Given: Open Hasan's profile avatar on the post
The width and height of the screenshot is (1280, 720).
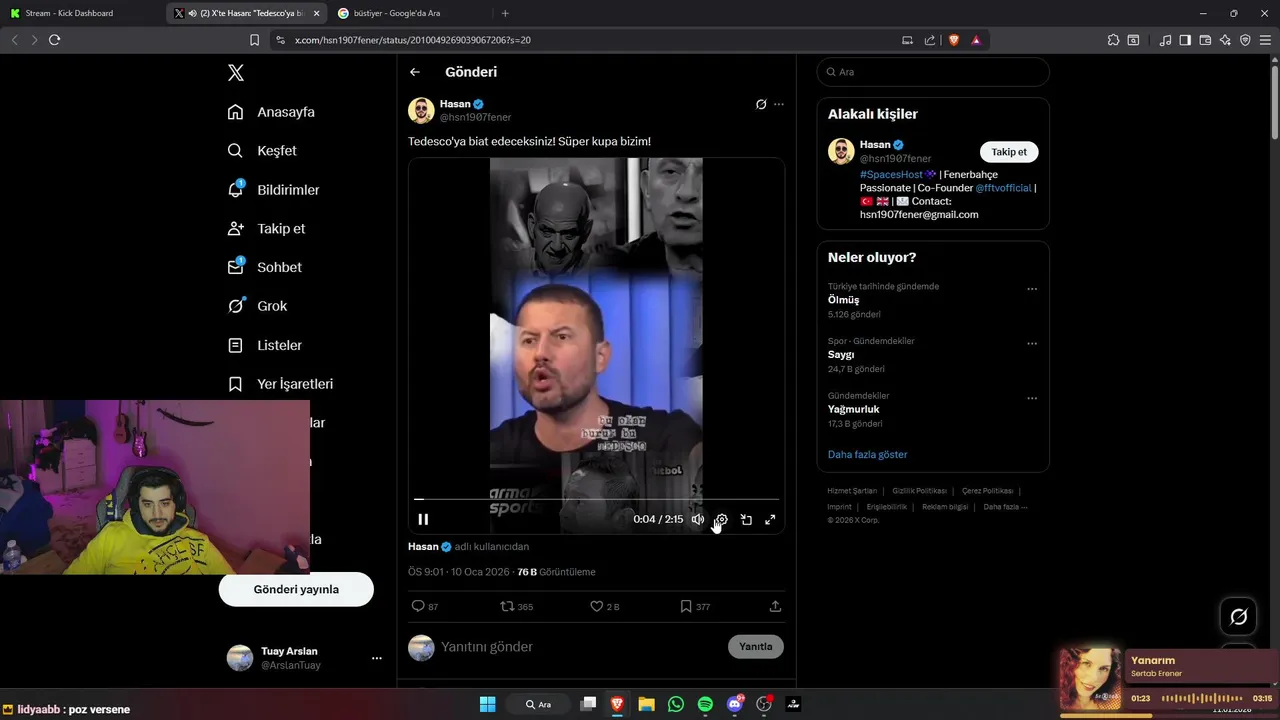Looking at the screenshot, I should [421, 110].
